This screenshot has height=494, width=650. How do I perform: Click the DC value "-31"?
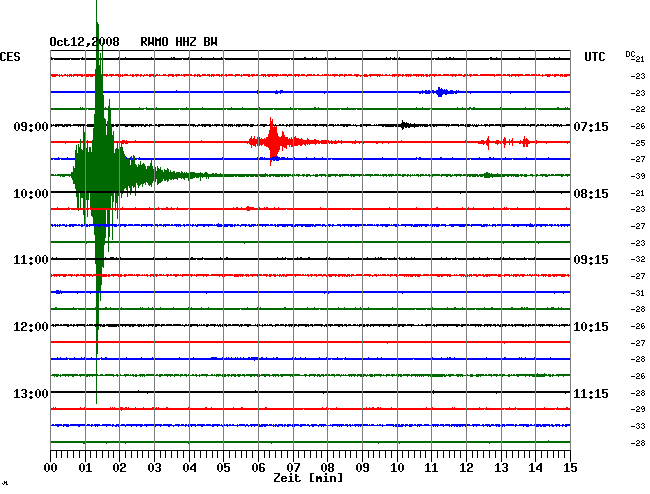(638, 293)
